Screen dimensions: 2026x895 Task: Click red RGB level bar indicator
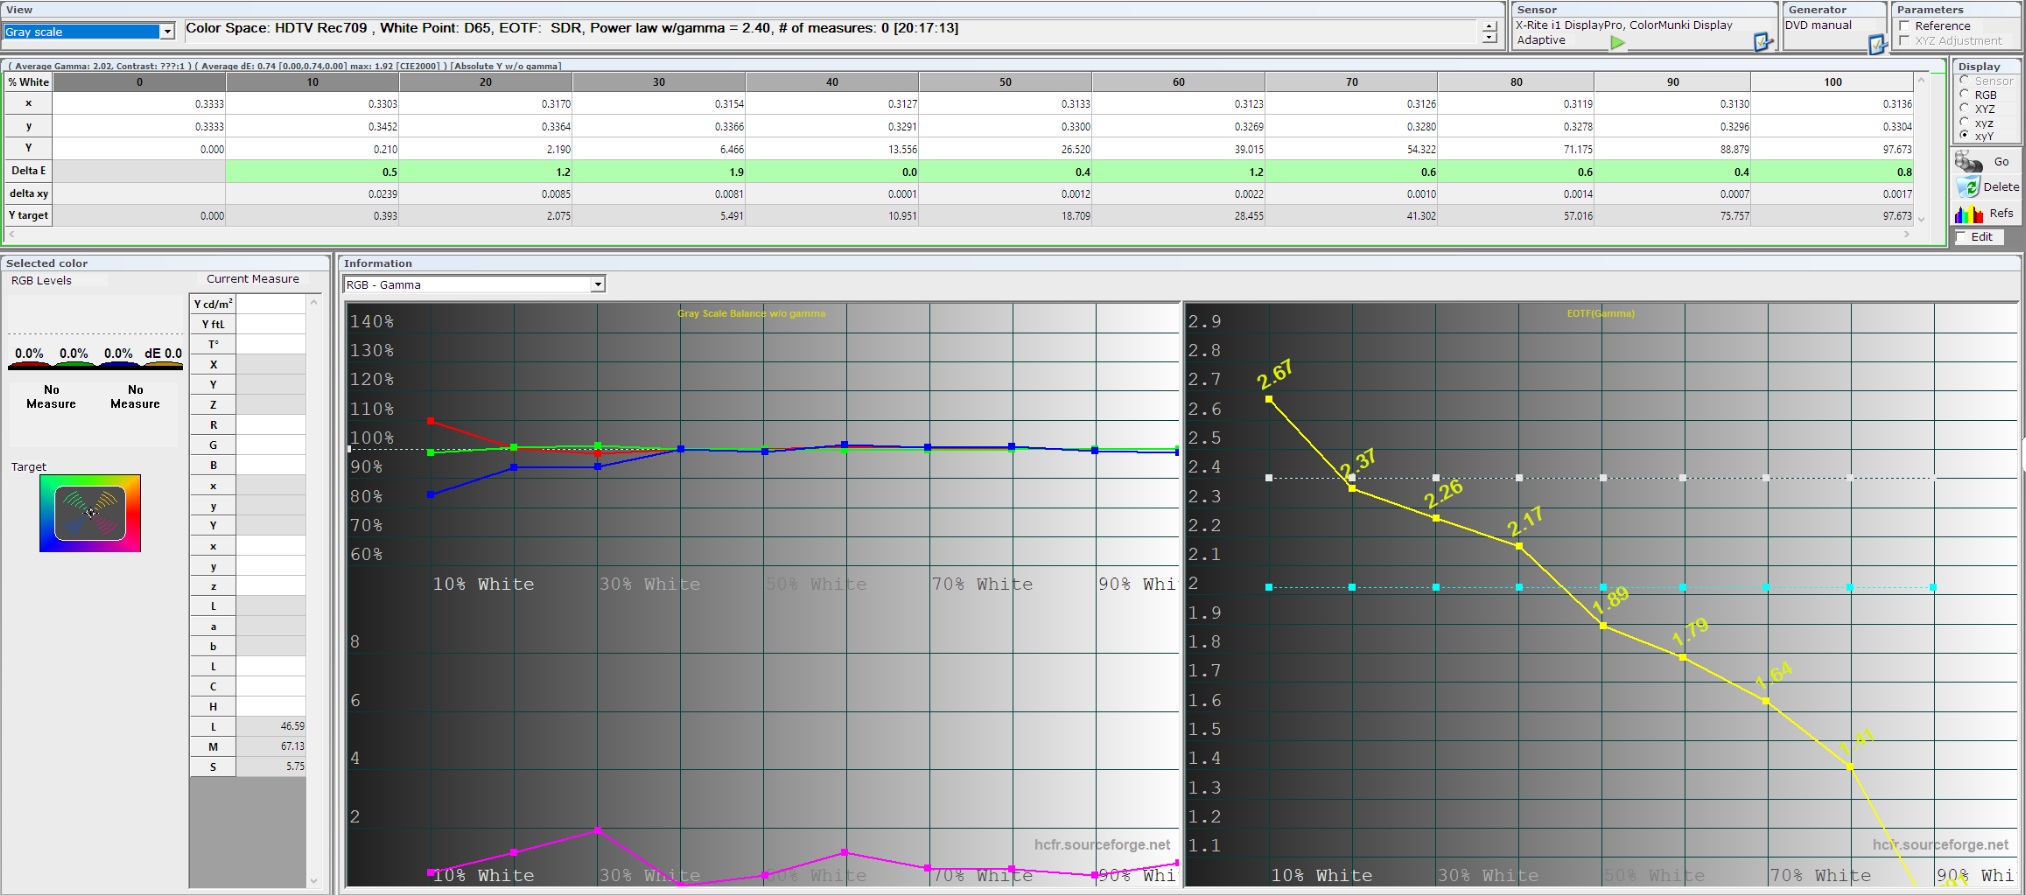pyautogui.click(x=29, y=367)
